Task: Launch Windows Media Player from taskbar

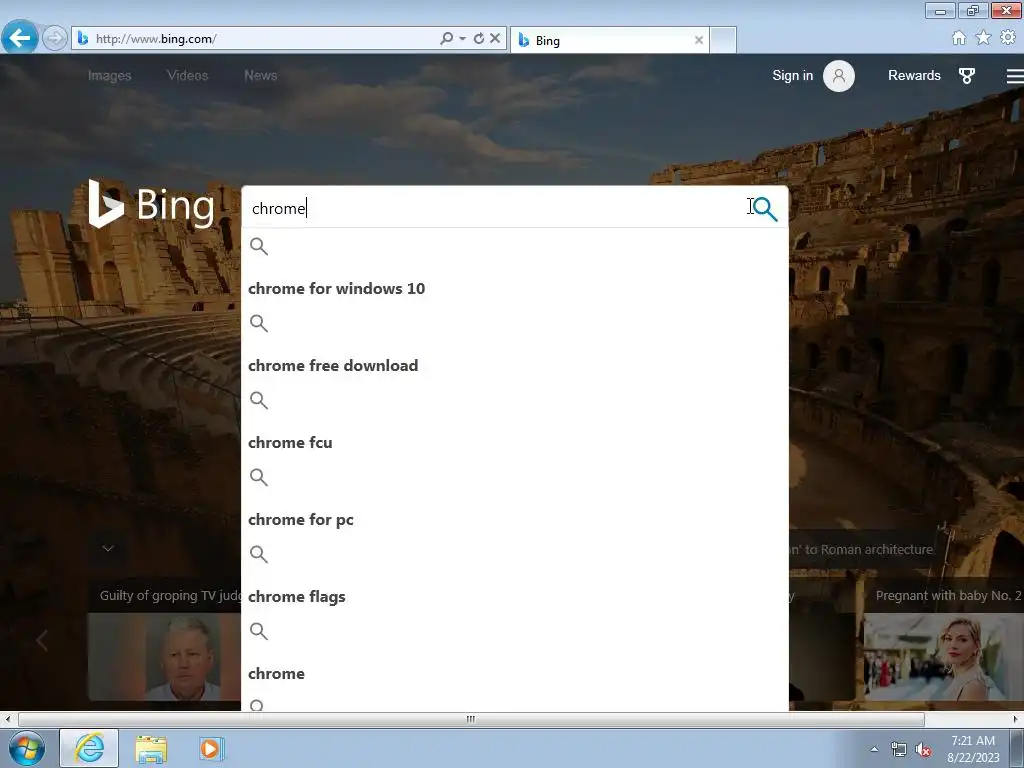Action: 211,748
